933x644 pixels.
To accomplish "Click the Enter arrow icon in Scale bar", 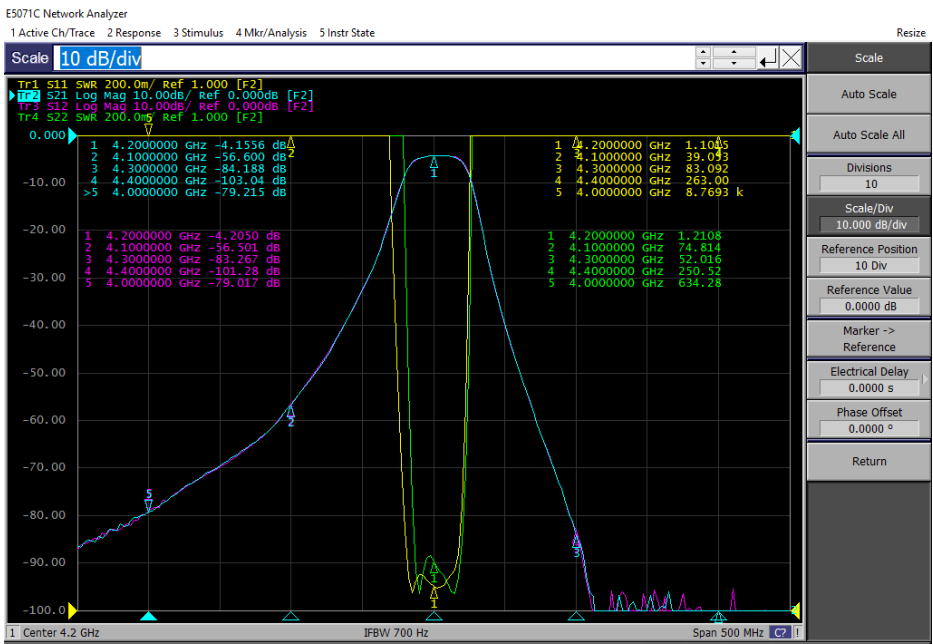I will (x=768, y=58).
